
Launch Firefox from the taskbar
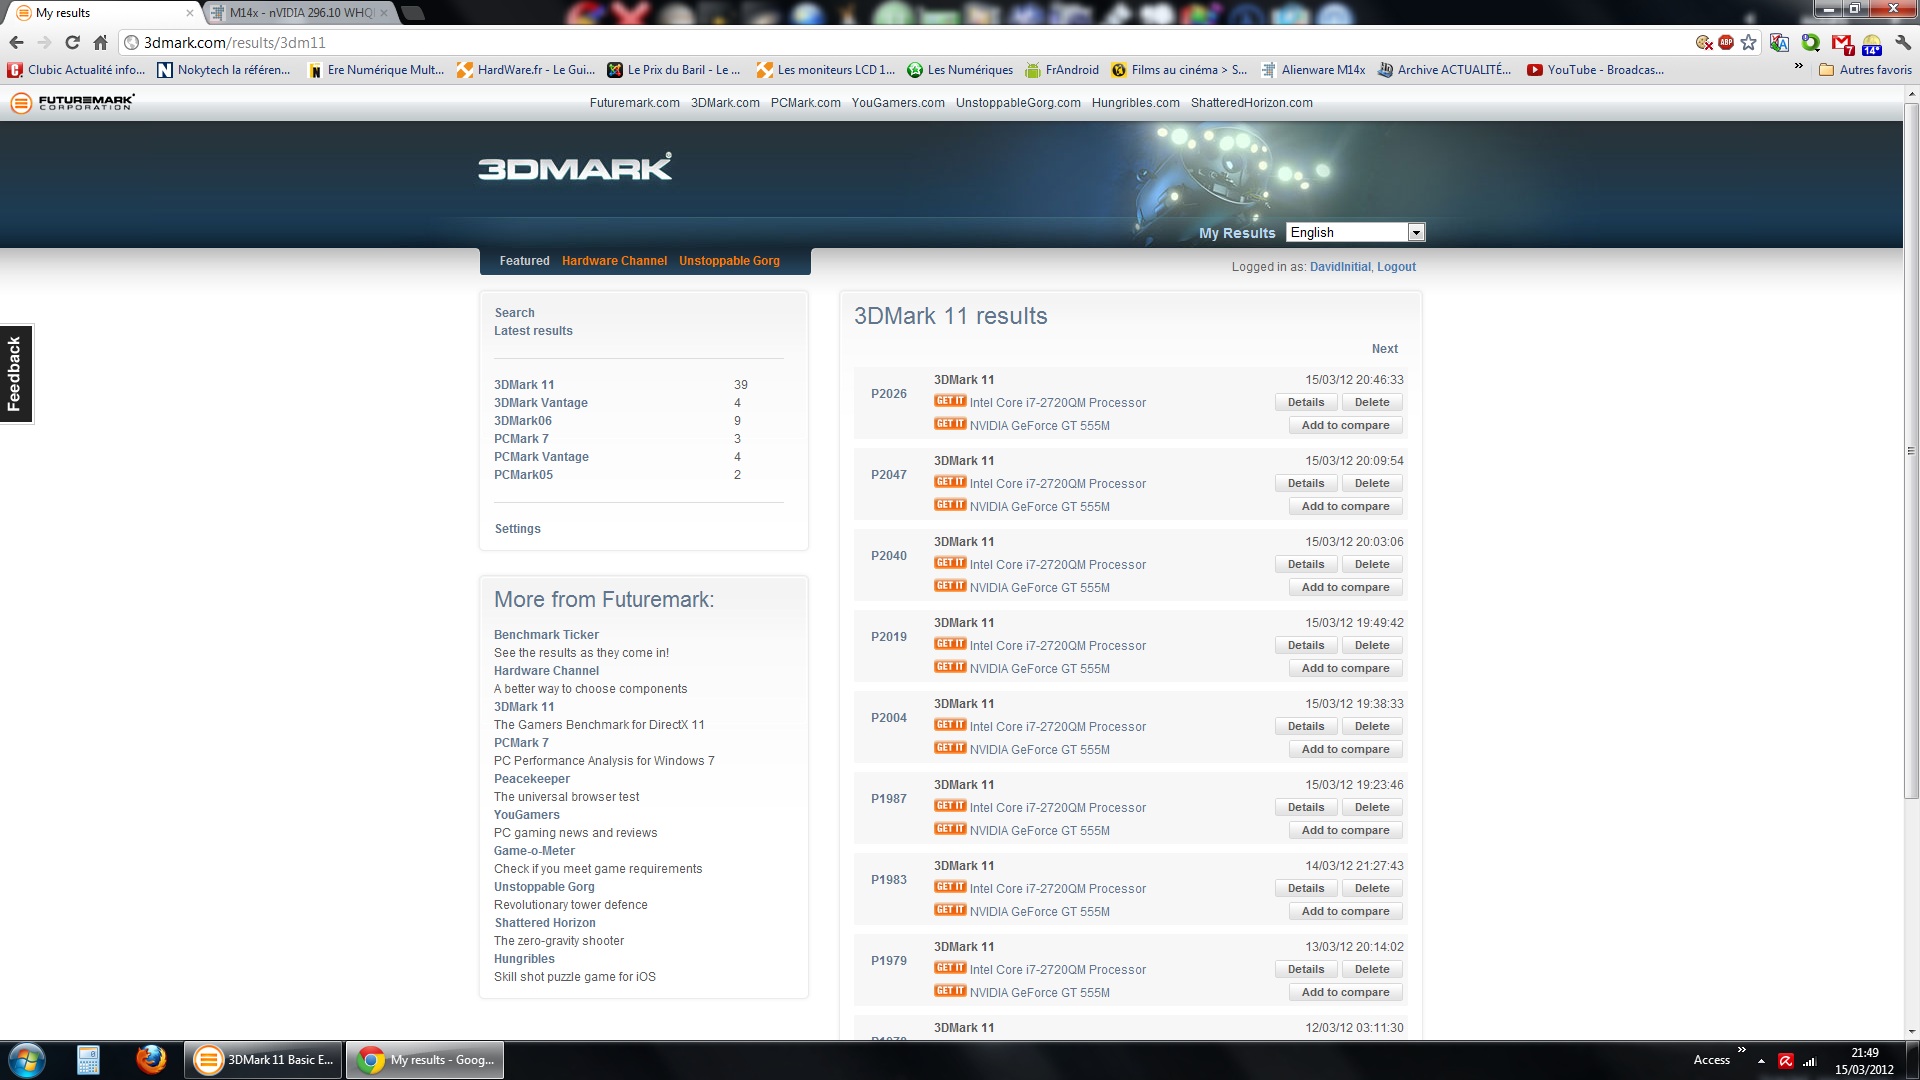pyautogui.click(x=151, y=1060)
